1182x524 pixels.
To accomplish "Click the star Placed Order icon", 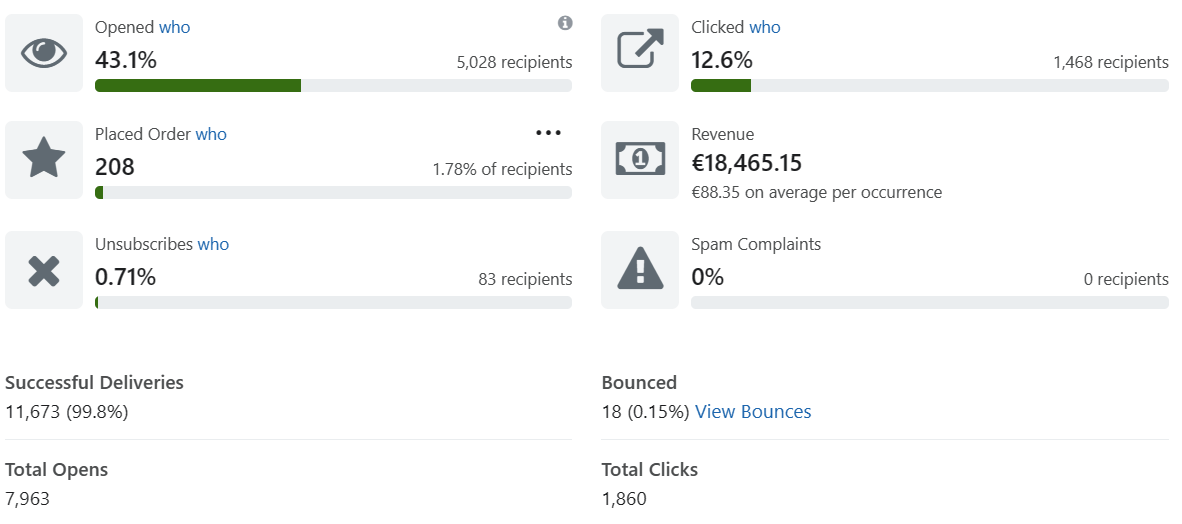I will [x=44, y=159].
